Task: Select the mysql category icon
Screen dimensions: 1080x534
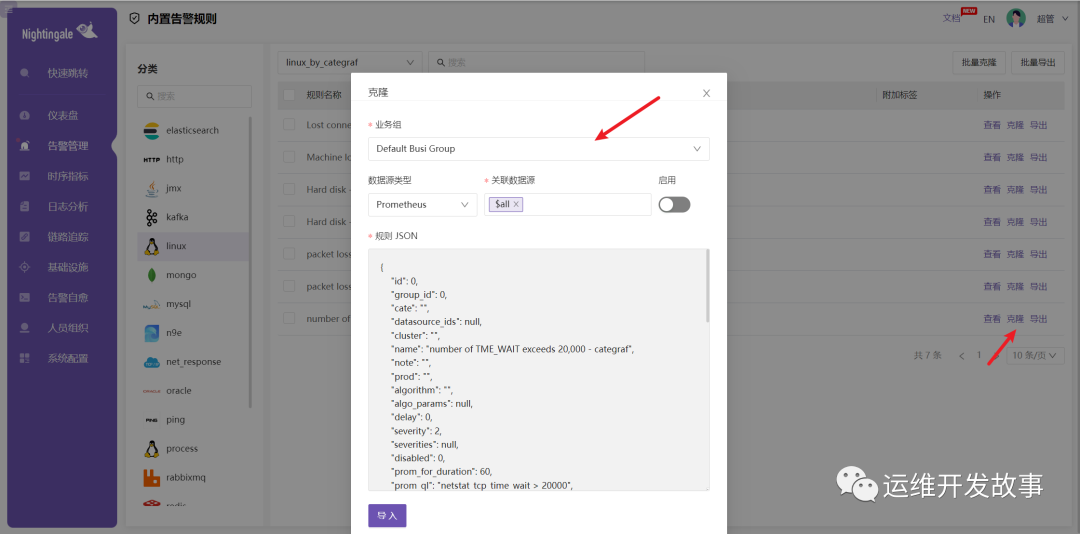Action: point(152,304)
